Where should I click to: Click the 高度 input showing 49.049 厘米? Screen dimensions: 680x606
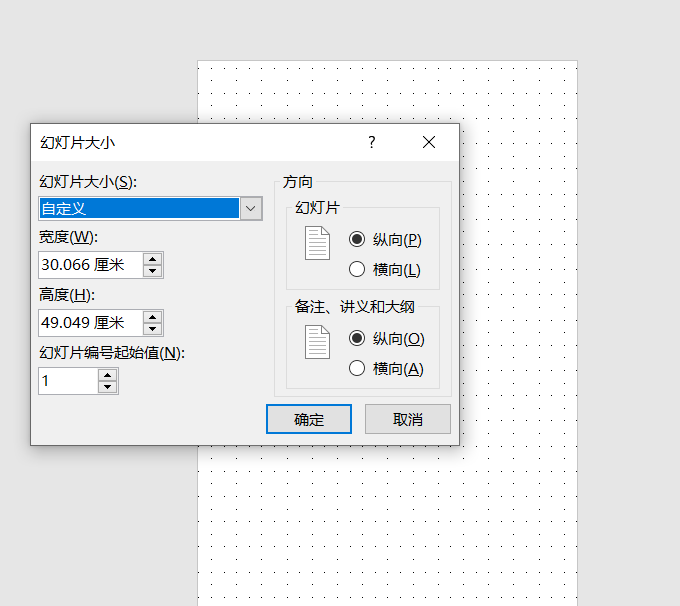pos(91,323)
